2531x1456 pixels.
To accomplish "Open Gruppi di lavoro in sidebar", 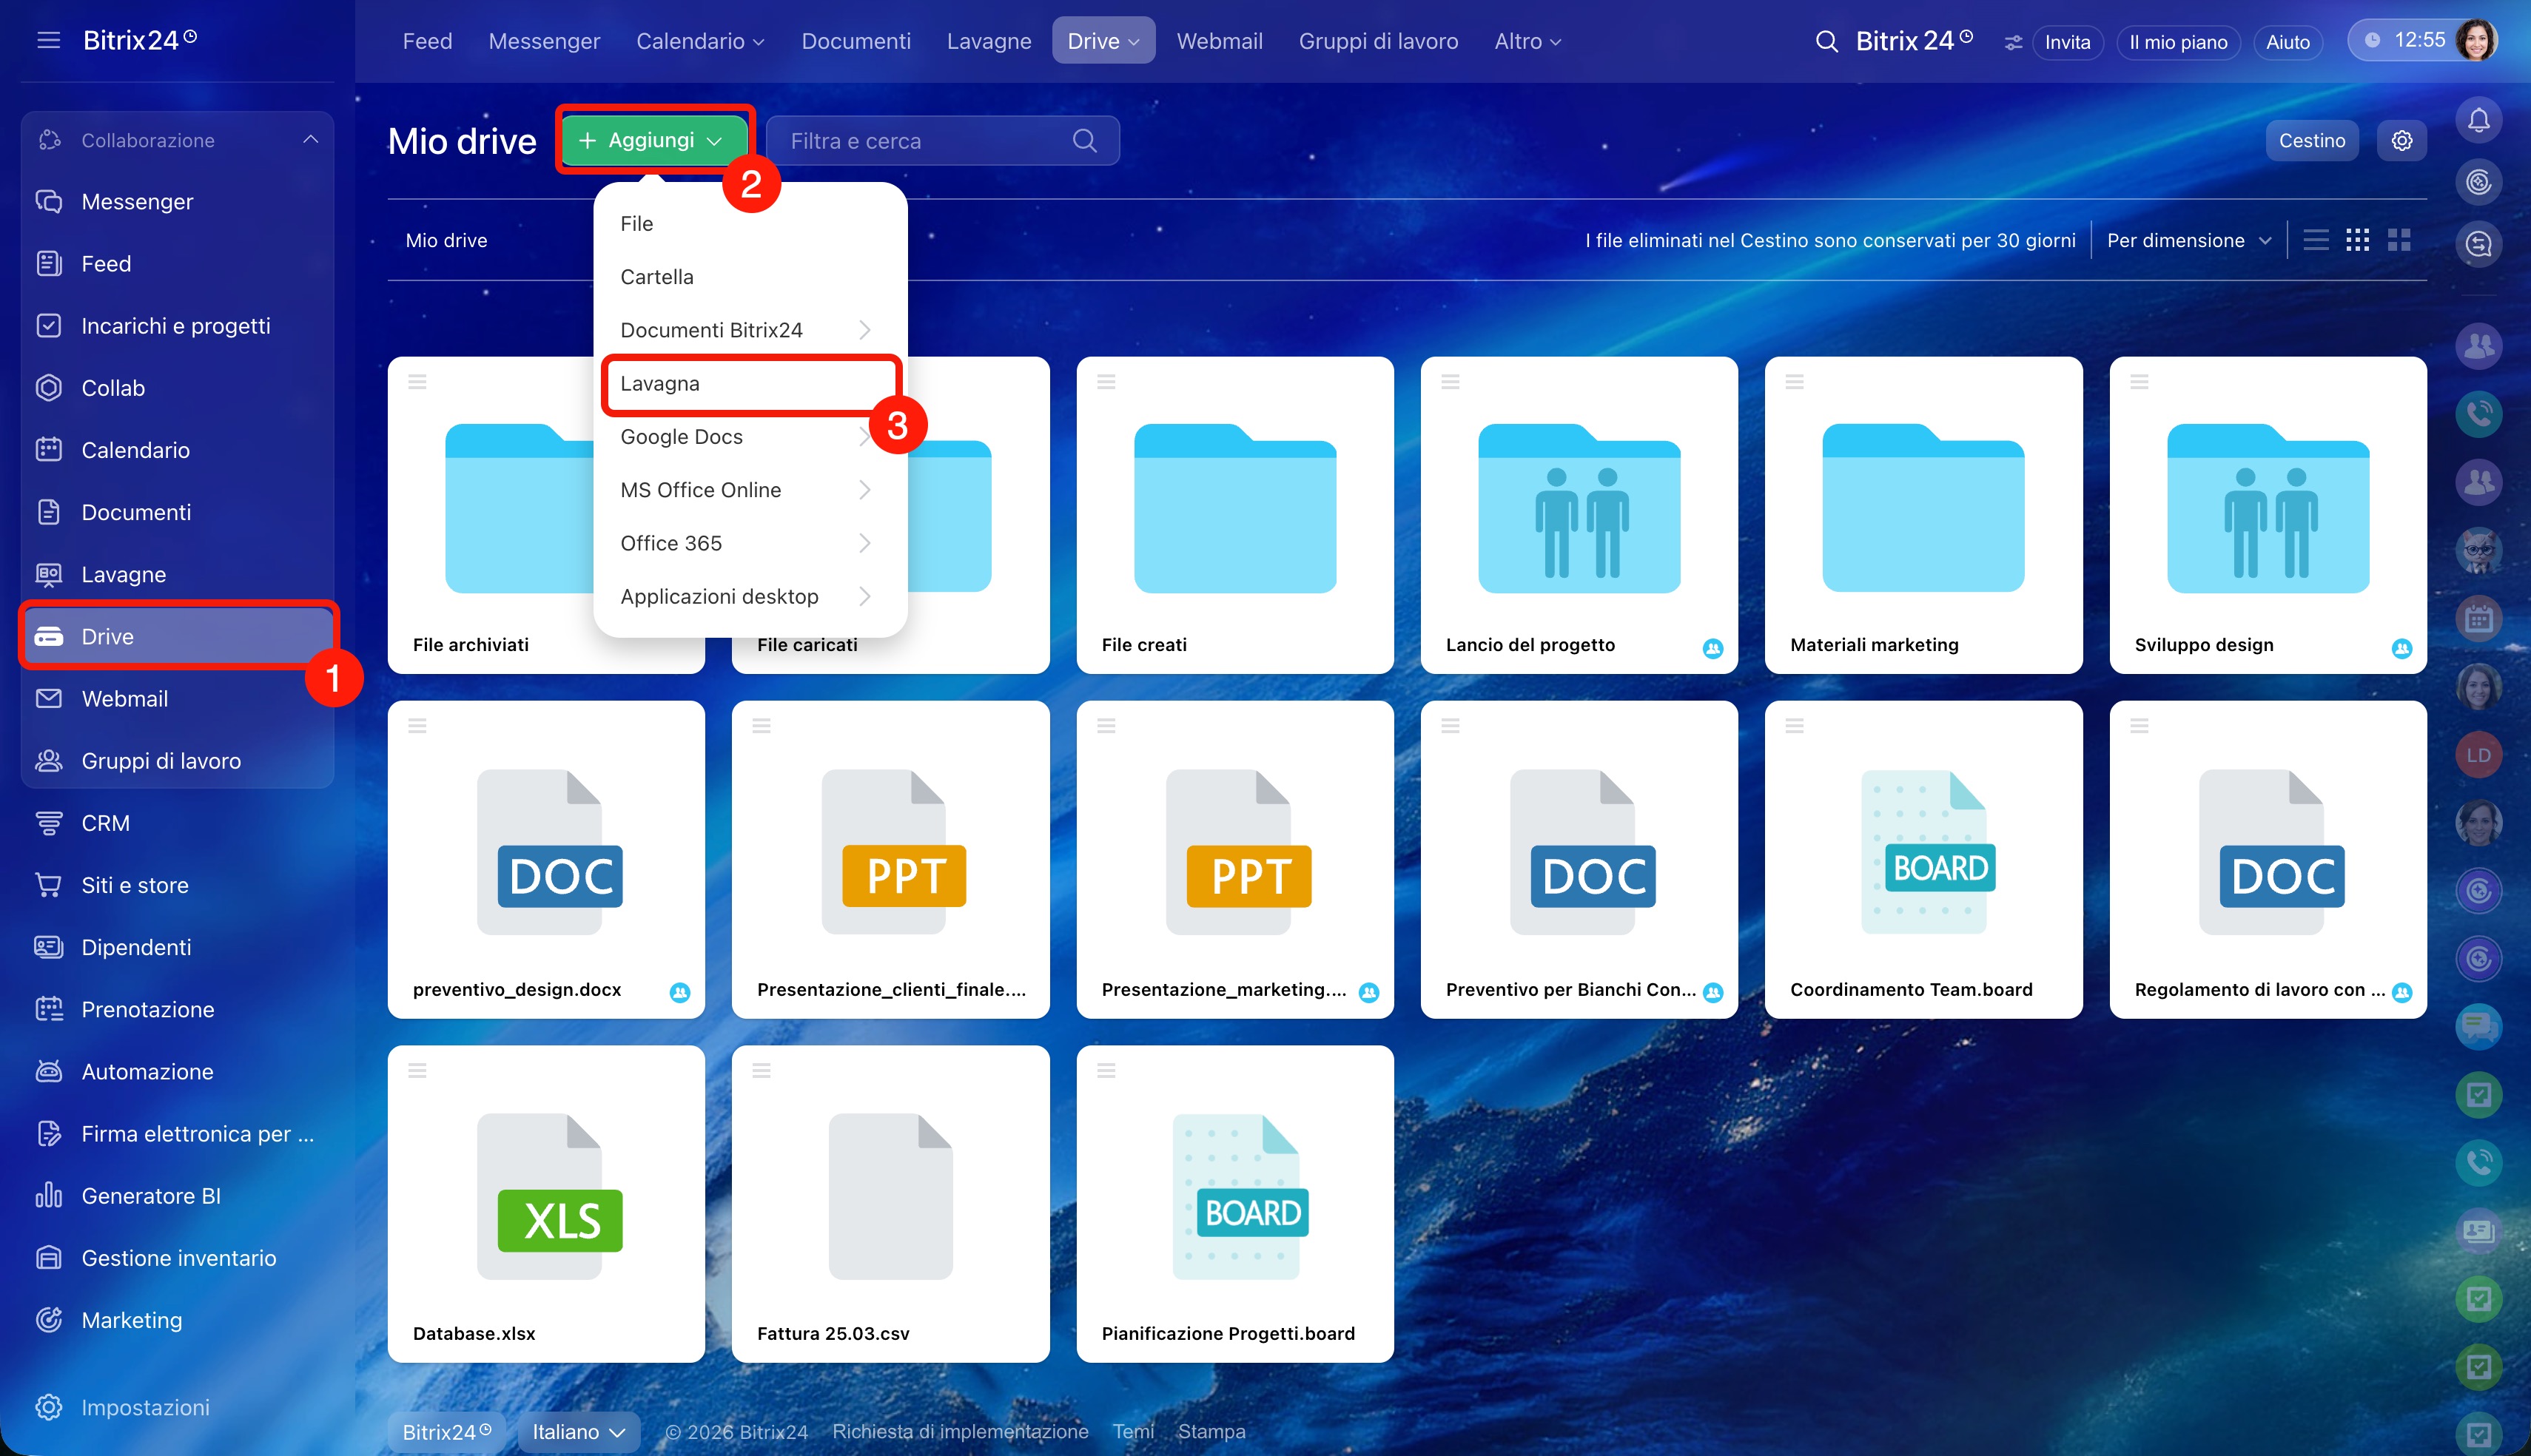I will tap(178, 761).
